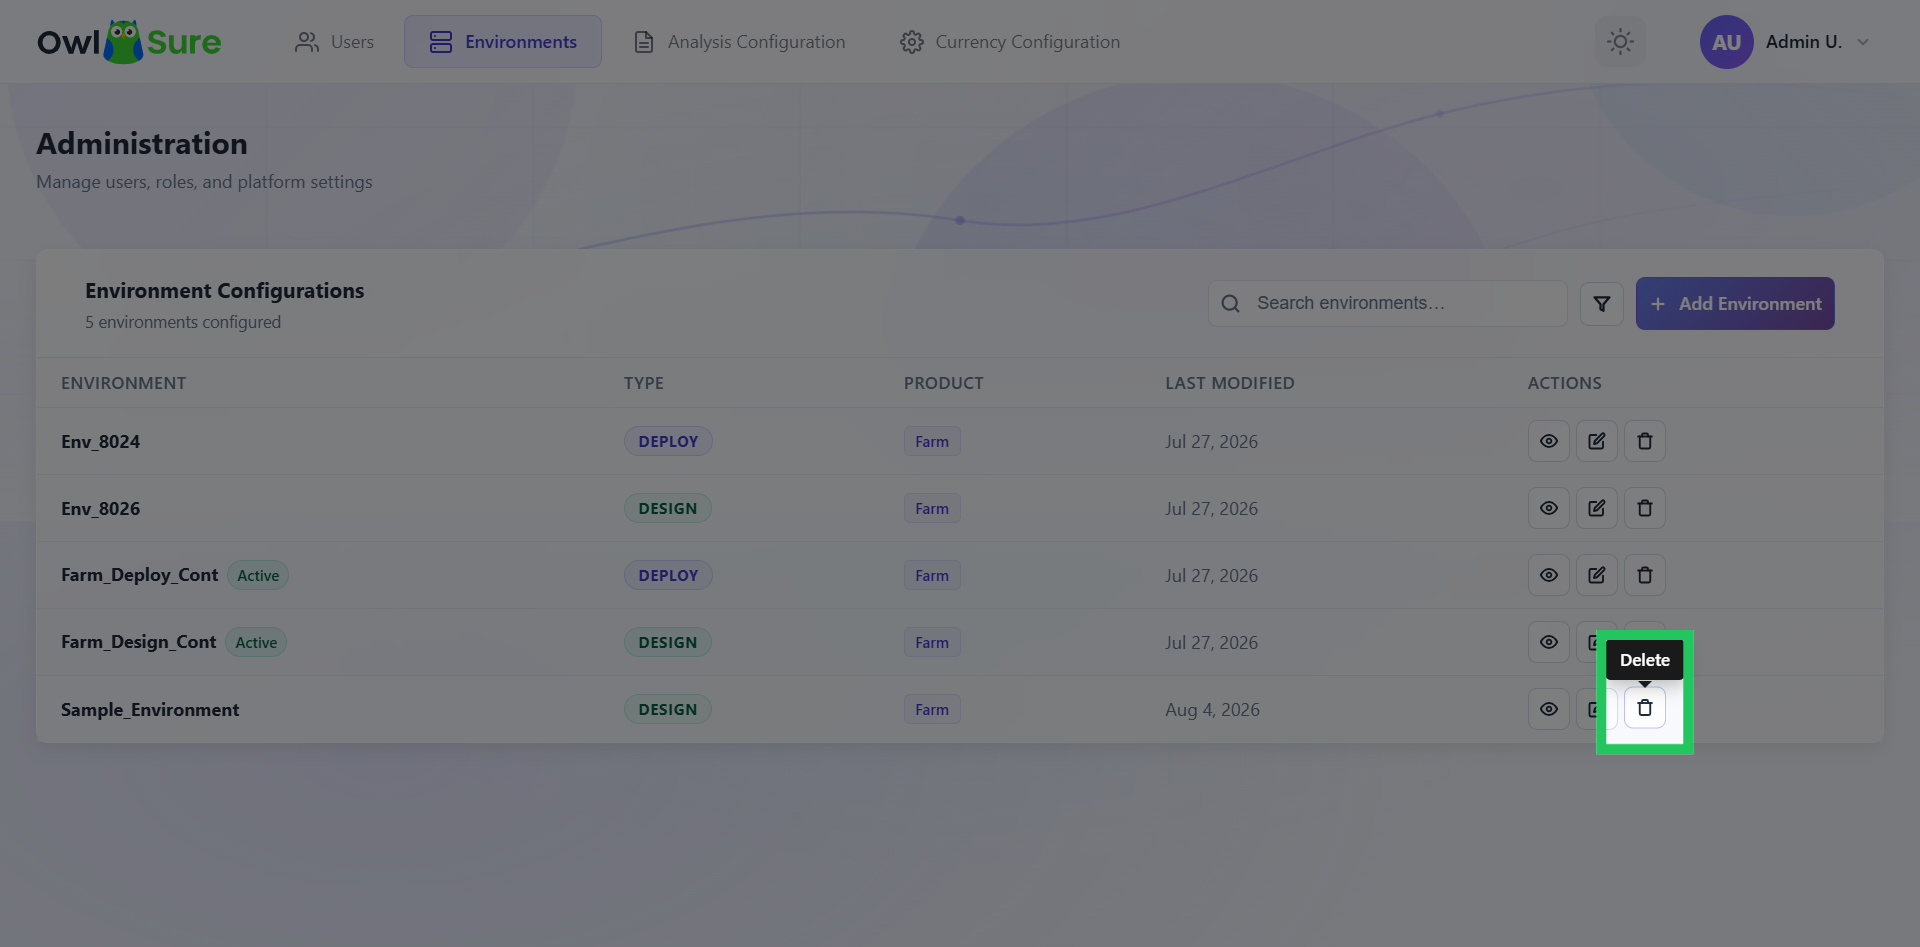Click Active badge beside Farm_Design_Cont

pos(256,642)
